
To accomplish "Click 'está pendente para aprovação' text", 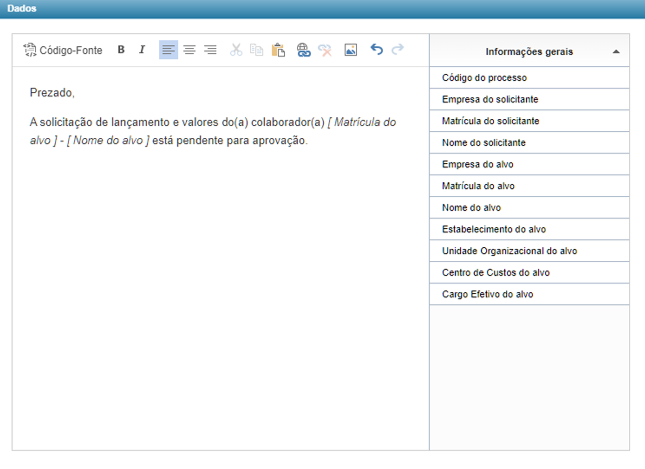I will pos(230,140).
